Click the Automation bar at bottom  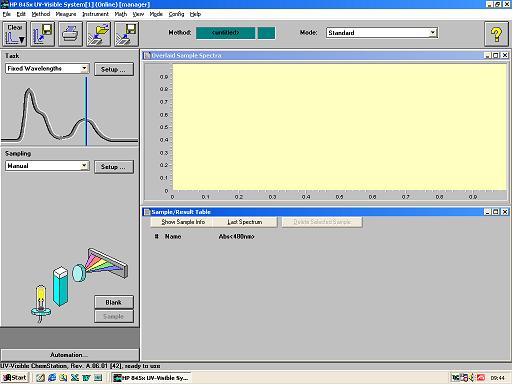(70, 355)
